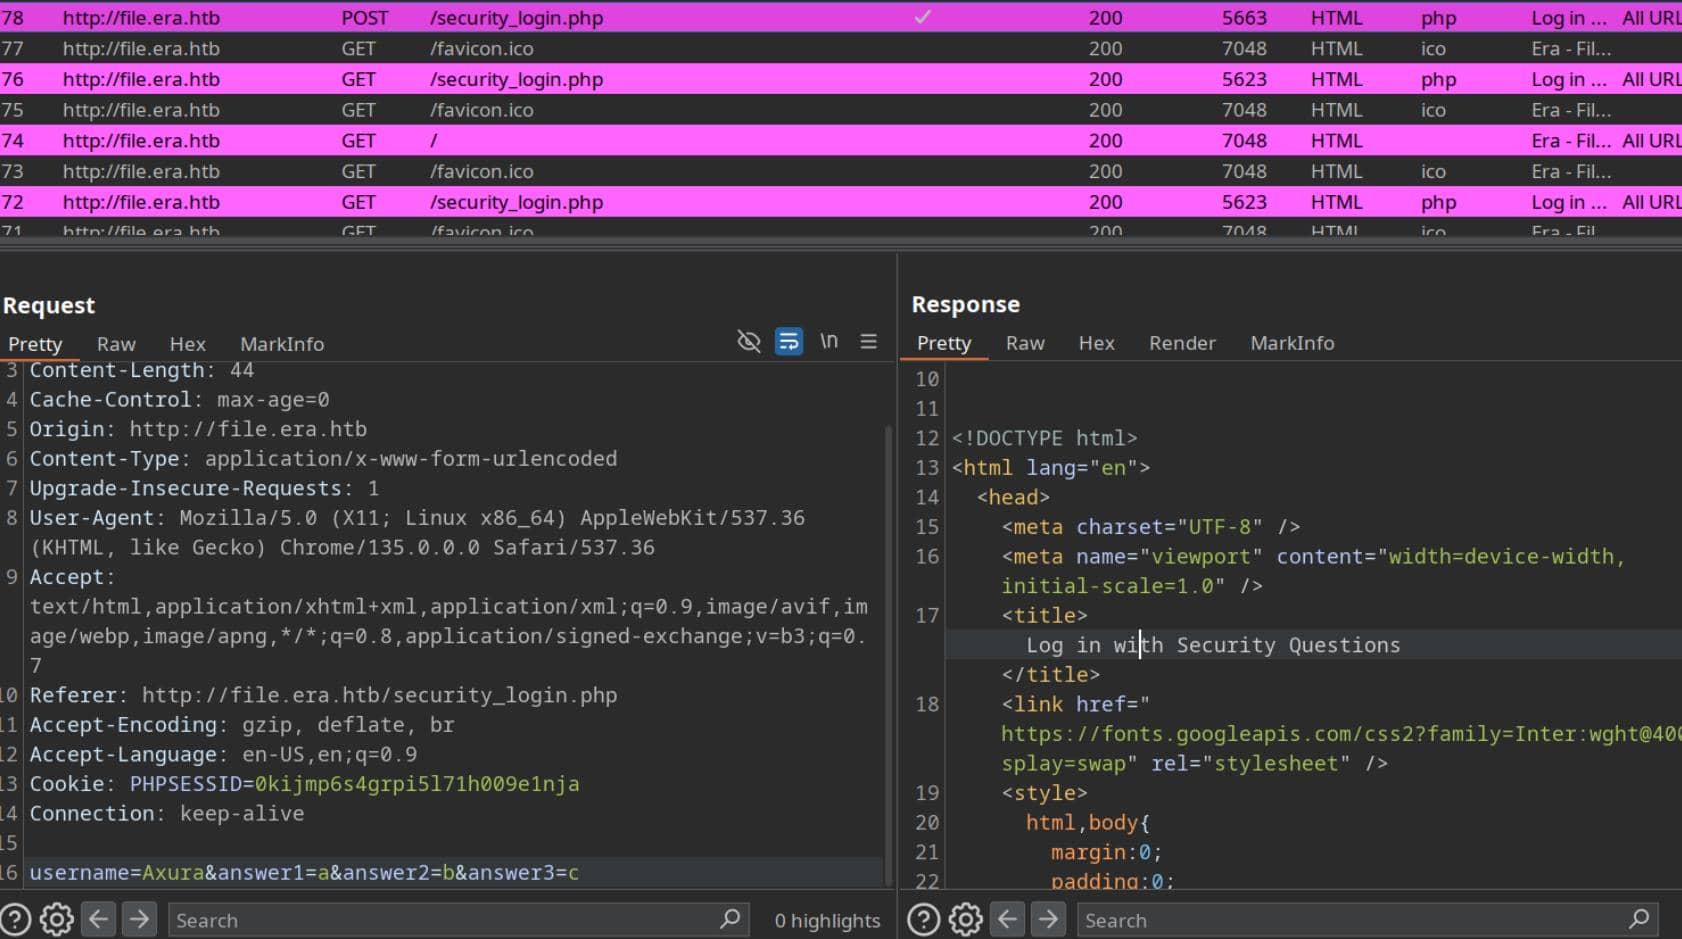Go to next match arrow in Request

click(139, 919)
